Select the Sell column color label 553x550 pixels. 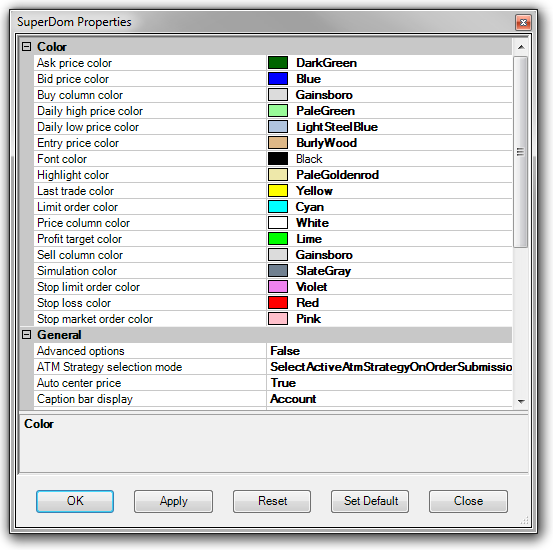click(x=80, y=255)
